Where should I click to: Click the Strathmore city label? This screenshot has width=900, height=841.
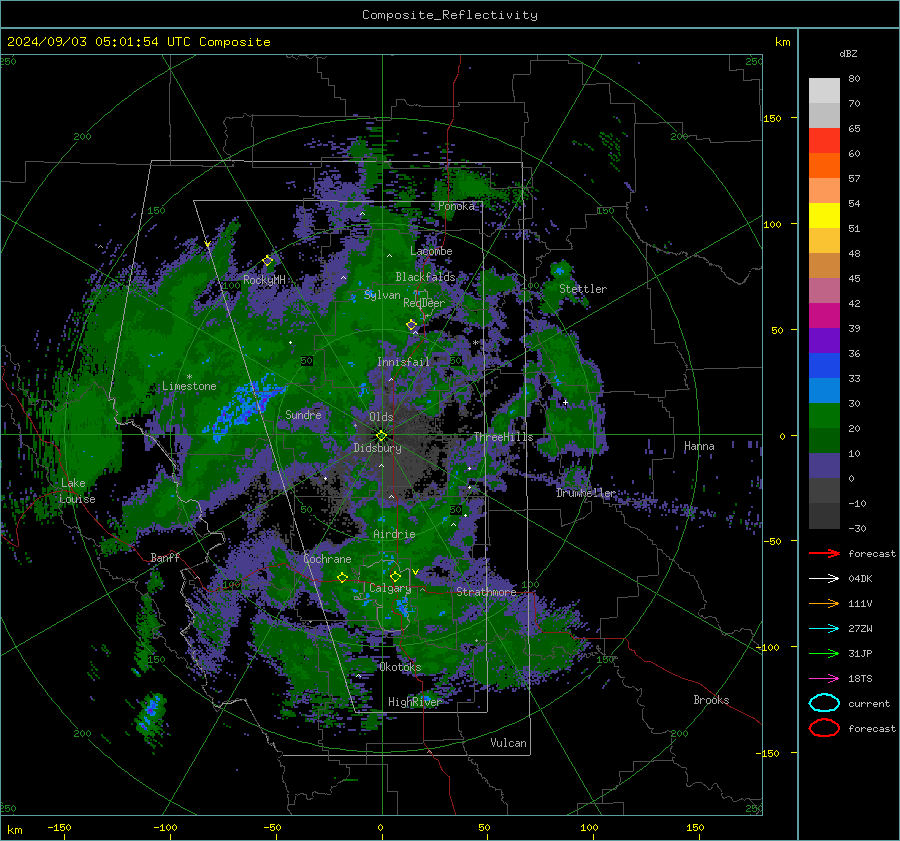pyautogui.click(x=486, y=592)
